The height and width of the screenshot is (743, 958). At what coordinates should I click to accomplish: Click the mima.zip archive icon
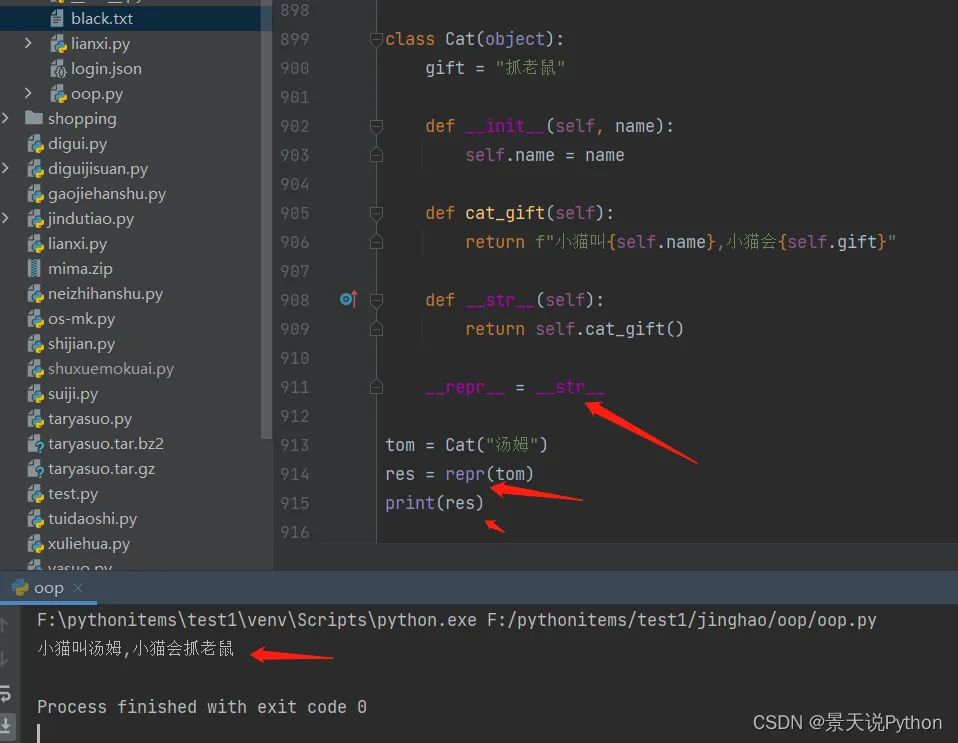[x=35, y=269]
